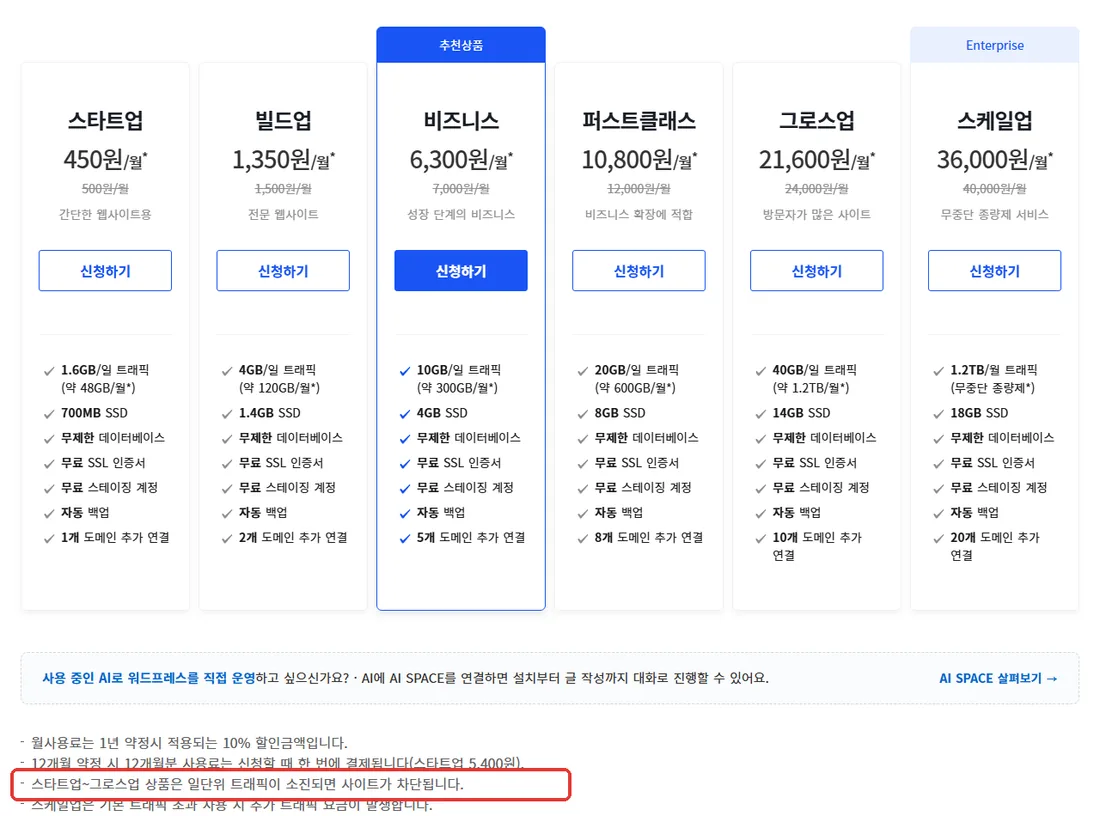Click the 6,300원/월 price
This screenshot has height=816, width=1100.
click(461, 160)
